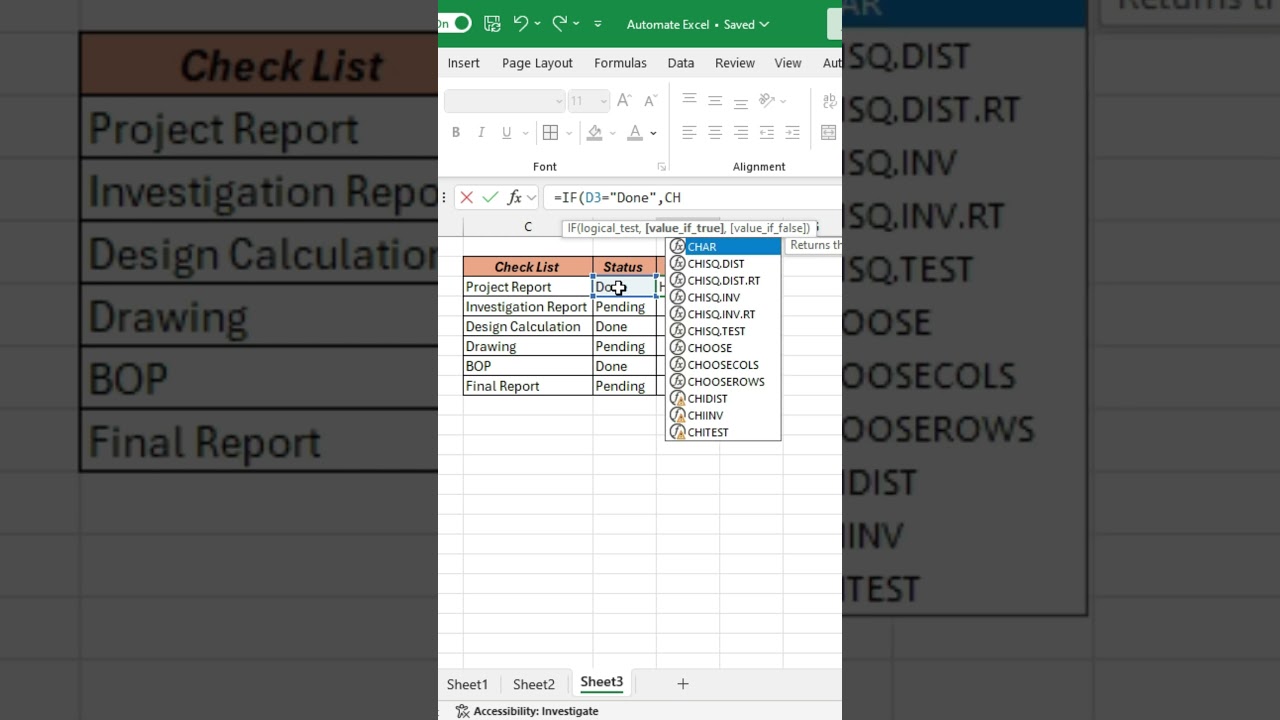Click Bottom Align icon
The height and width of the screenshot is (720, 1280).
741,100
